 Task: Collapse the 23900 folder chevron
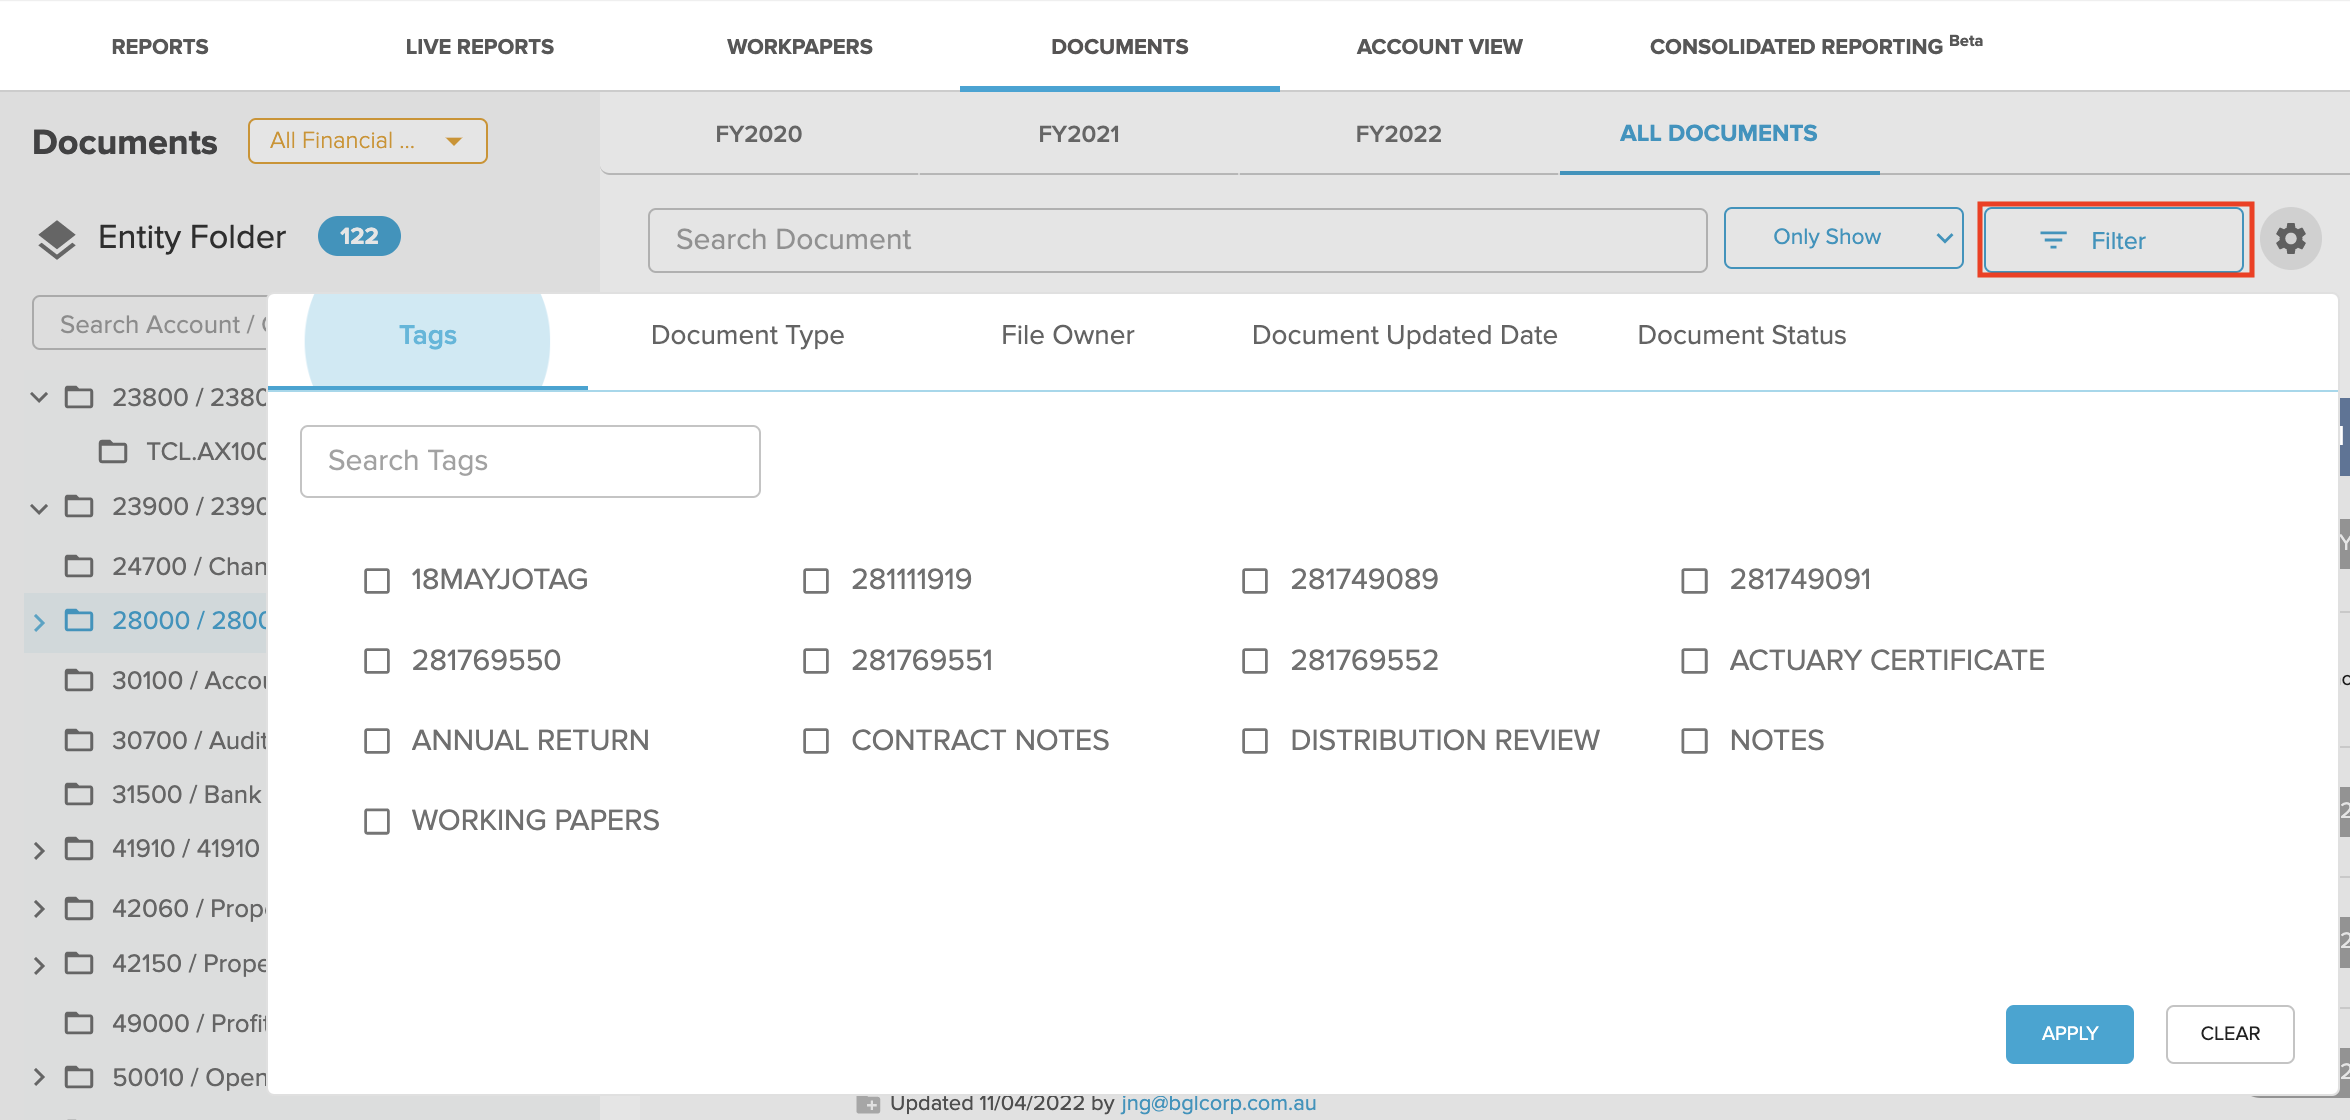[39, 508]
